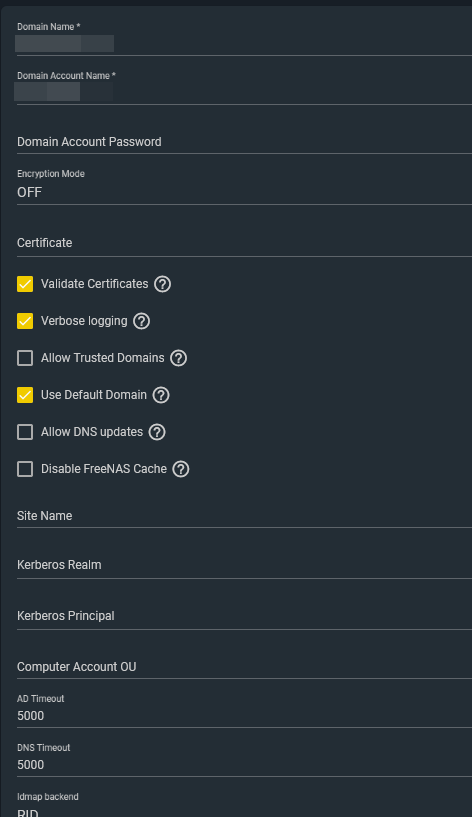Open help for Validate Certificates
The image size is (472, 817).
coord(163,284)
